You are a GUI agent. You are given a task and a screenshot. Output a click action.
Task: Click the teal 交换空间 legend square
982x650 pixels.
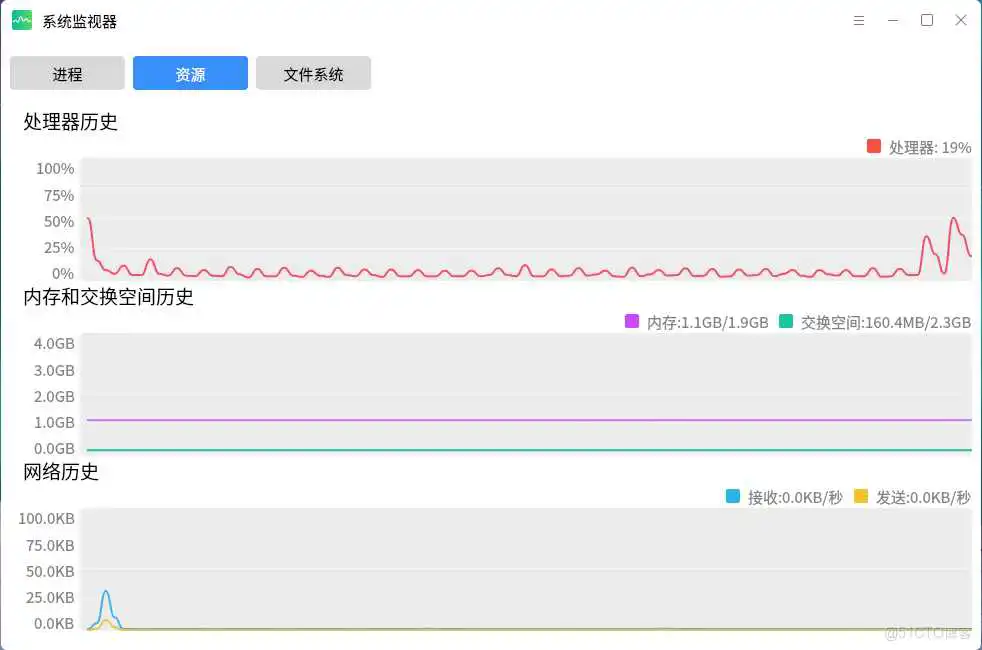pyautogui.click(x=785, y=322)
